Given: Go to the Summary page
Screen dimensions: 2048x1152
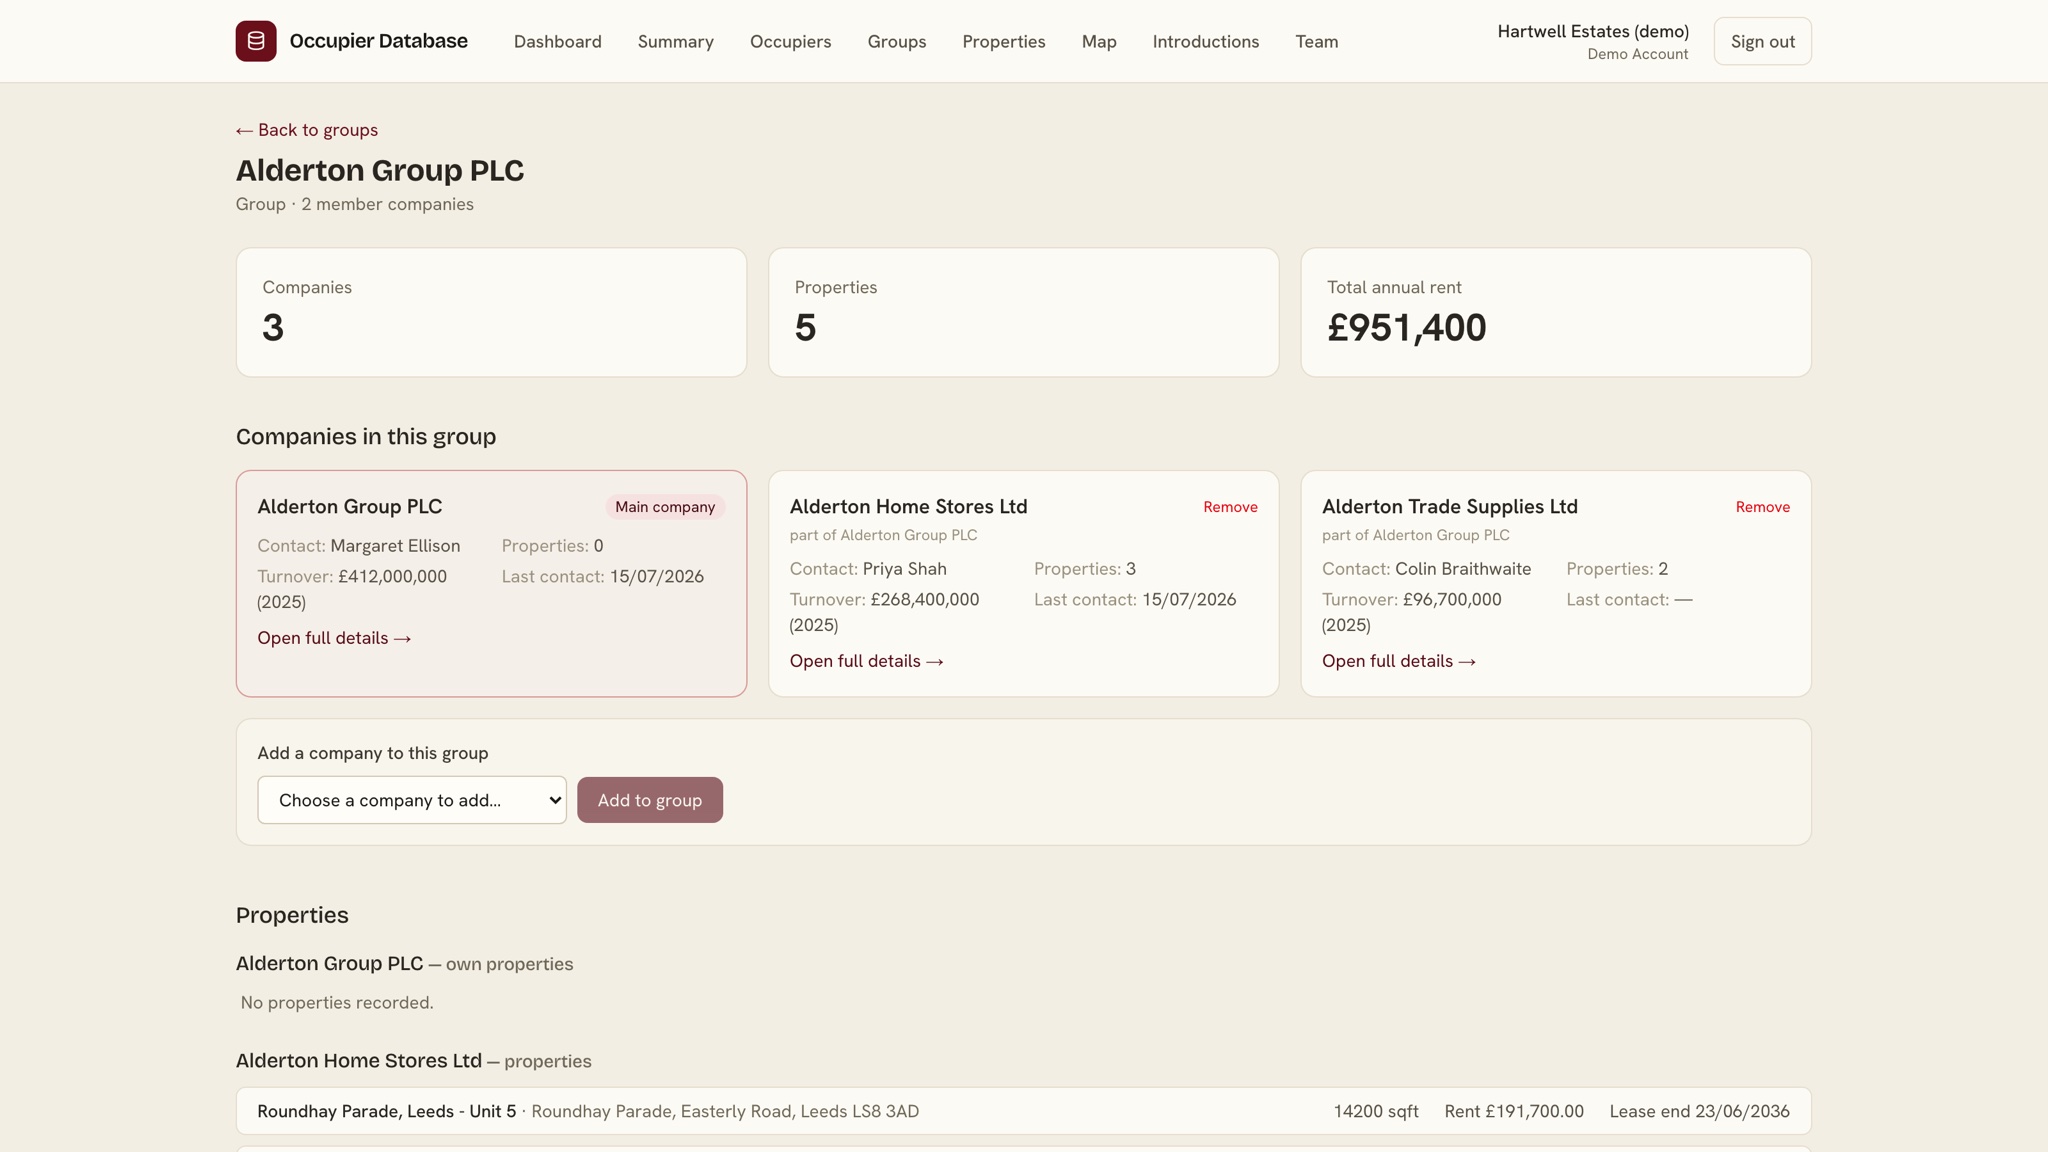Looking at the screenshot, I should coord(676,42).
